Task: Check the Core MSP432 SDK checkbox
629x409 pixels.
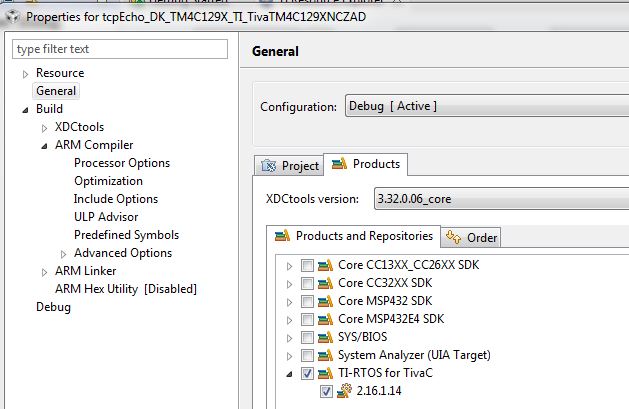Action: tap(307, 302)
